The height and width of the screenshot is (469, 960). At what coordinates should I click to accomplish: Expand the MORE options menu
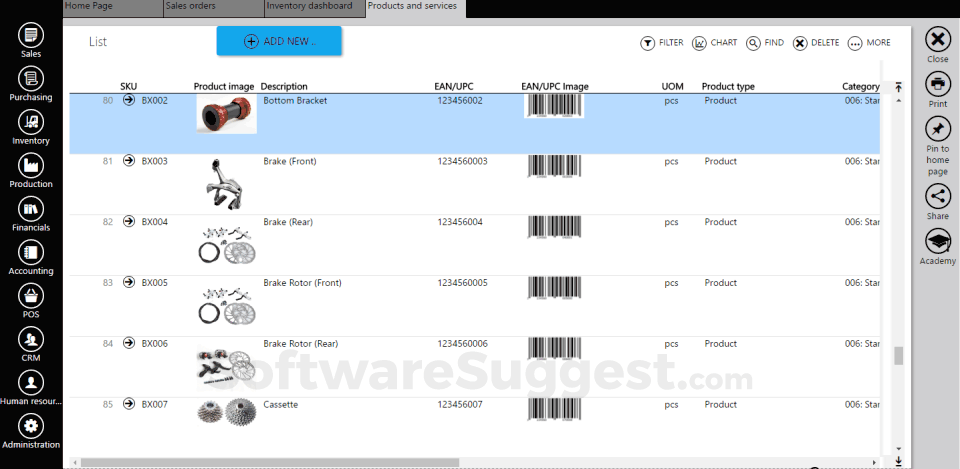point(869,43)
